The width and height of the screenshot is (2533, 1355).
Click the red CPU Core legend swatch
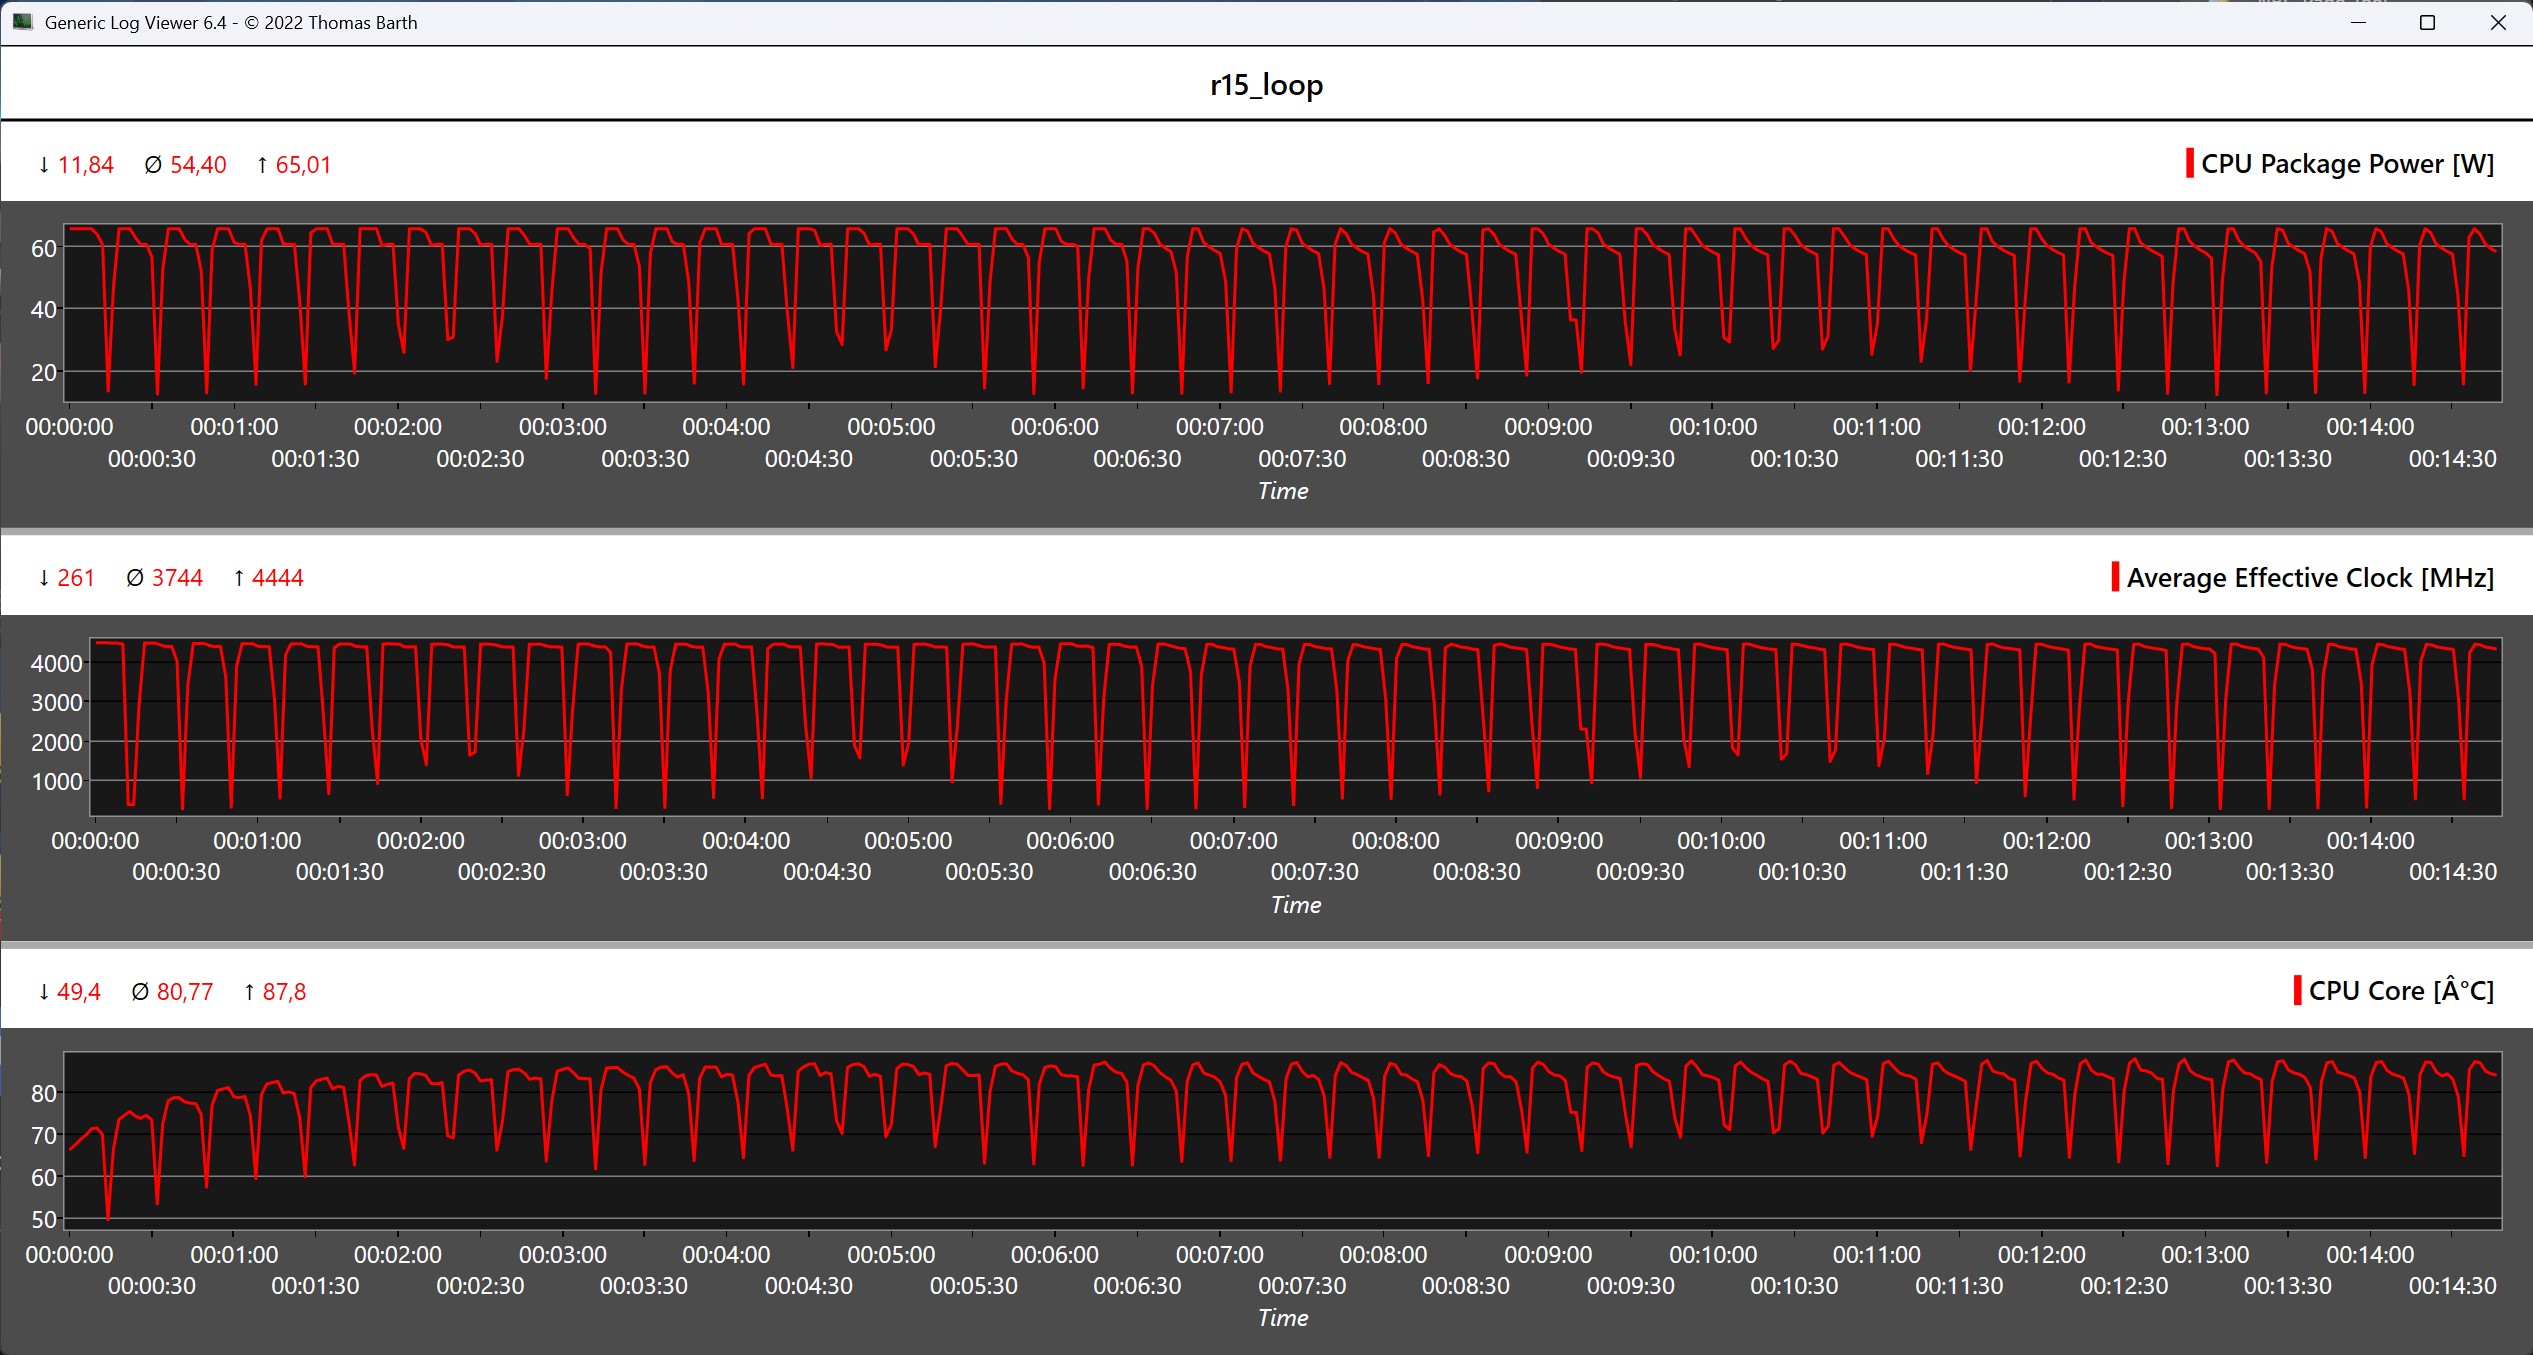(x=2297, y=991)
